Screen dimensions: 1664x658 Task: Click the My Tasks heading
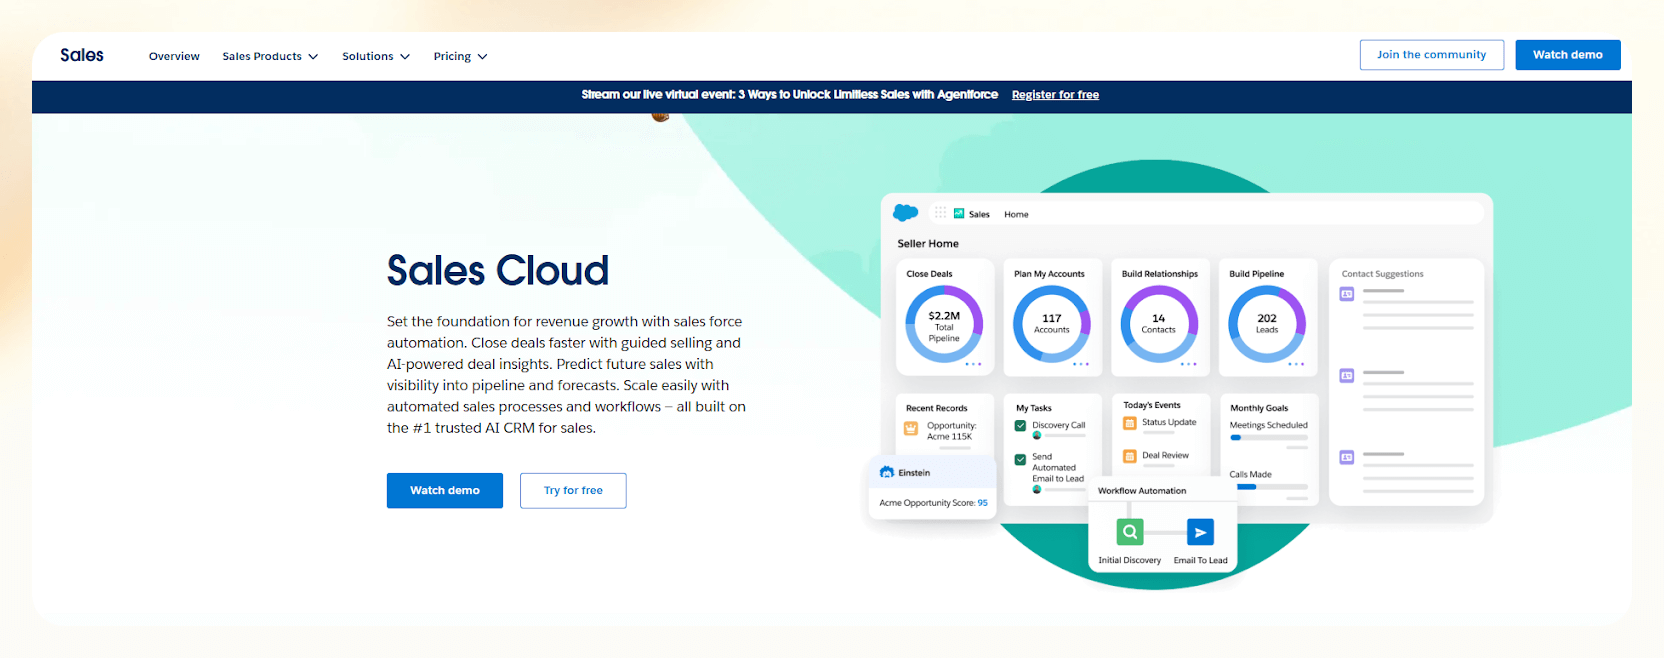pyautogui.click(x=1034, y=408)
